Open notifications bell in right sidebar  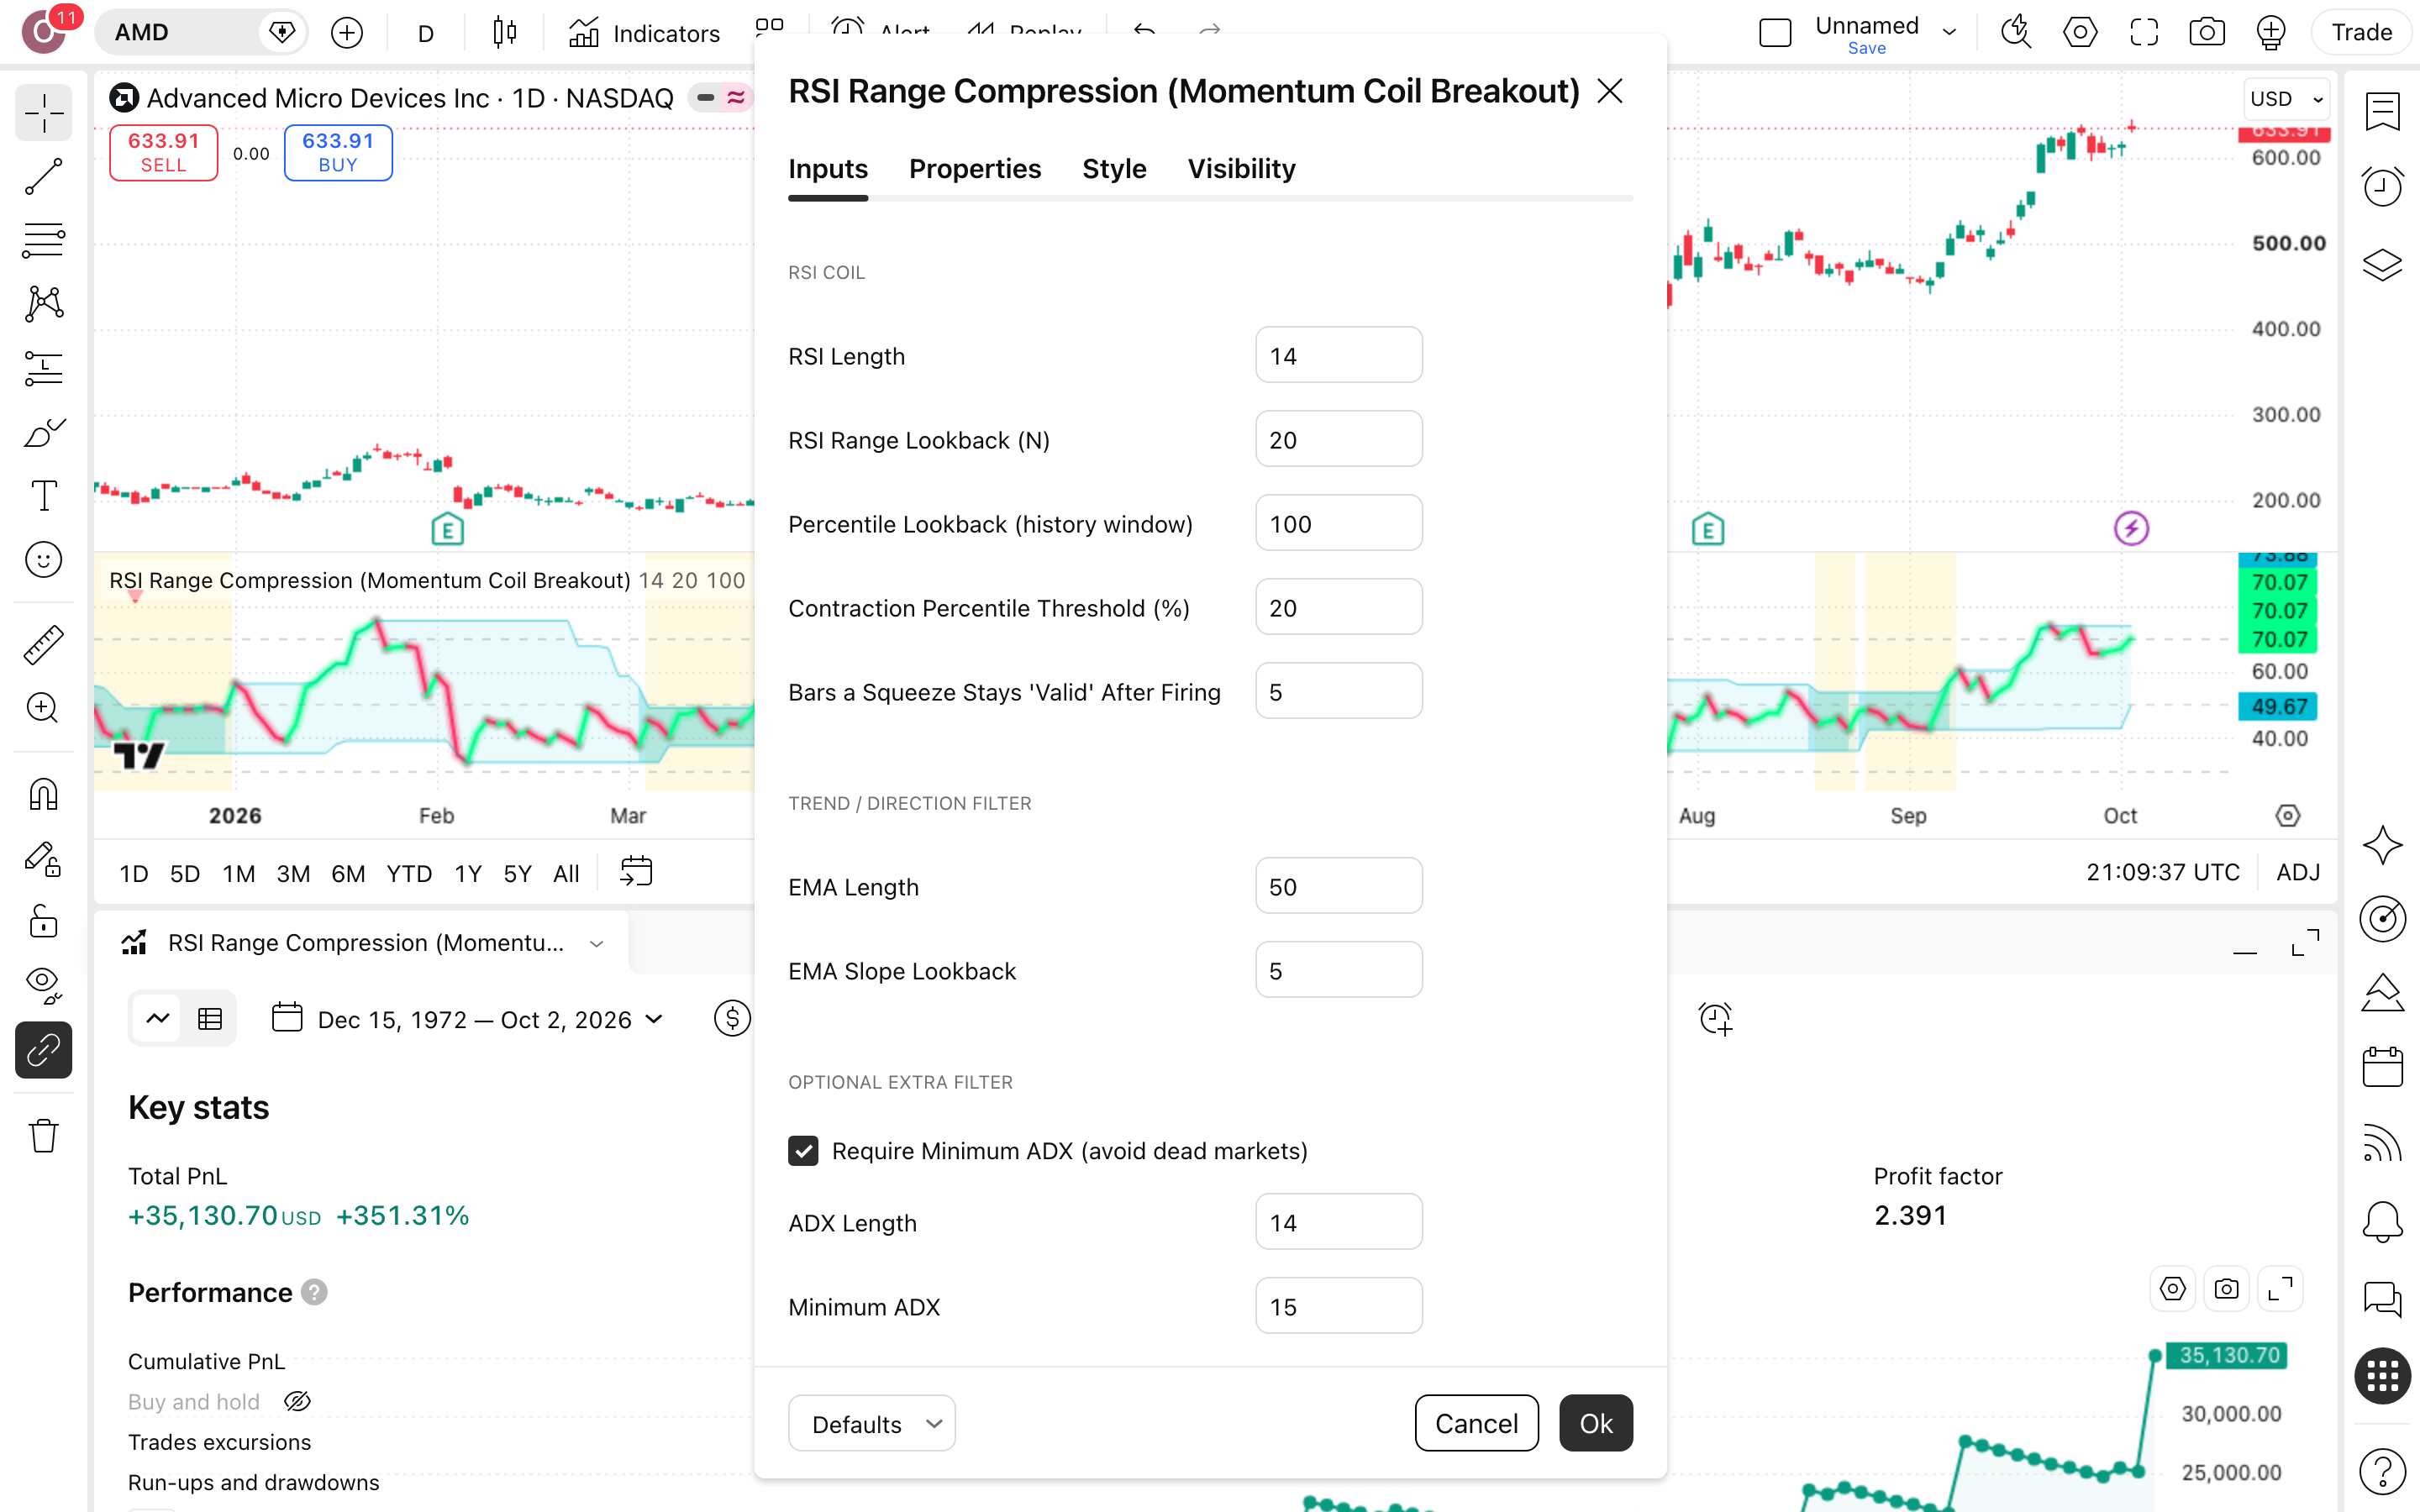click(2382, 1221)
